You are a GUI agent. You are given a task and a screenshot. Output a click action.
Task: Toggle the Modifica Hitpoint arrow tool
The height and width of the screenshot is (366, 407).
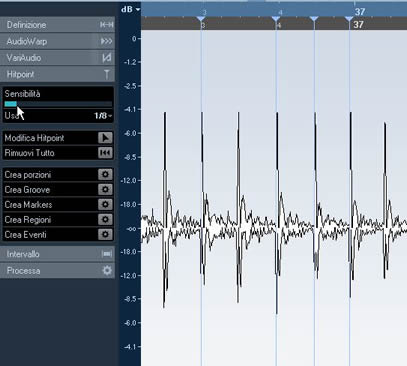point(105,138)
